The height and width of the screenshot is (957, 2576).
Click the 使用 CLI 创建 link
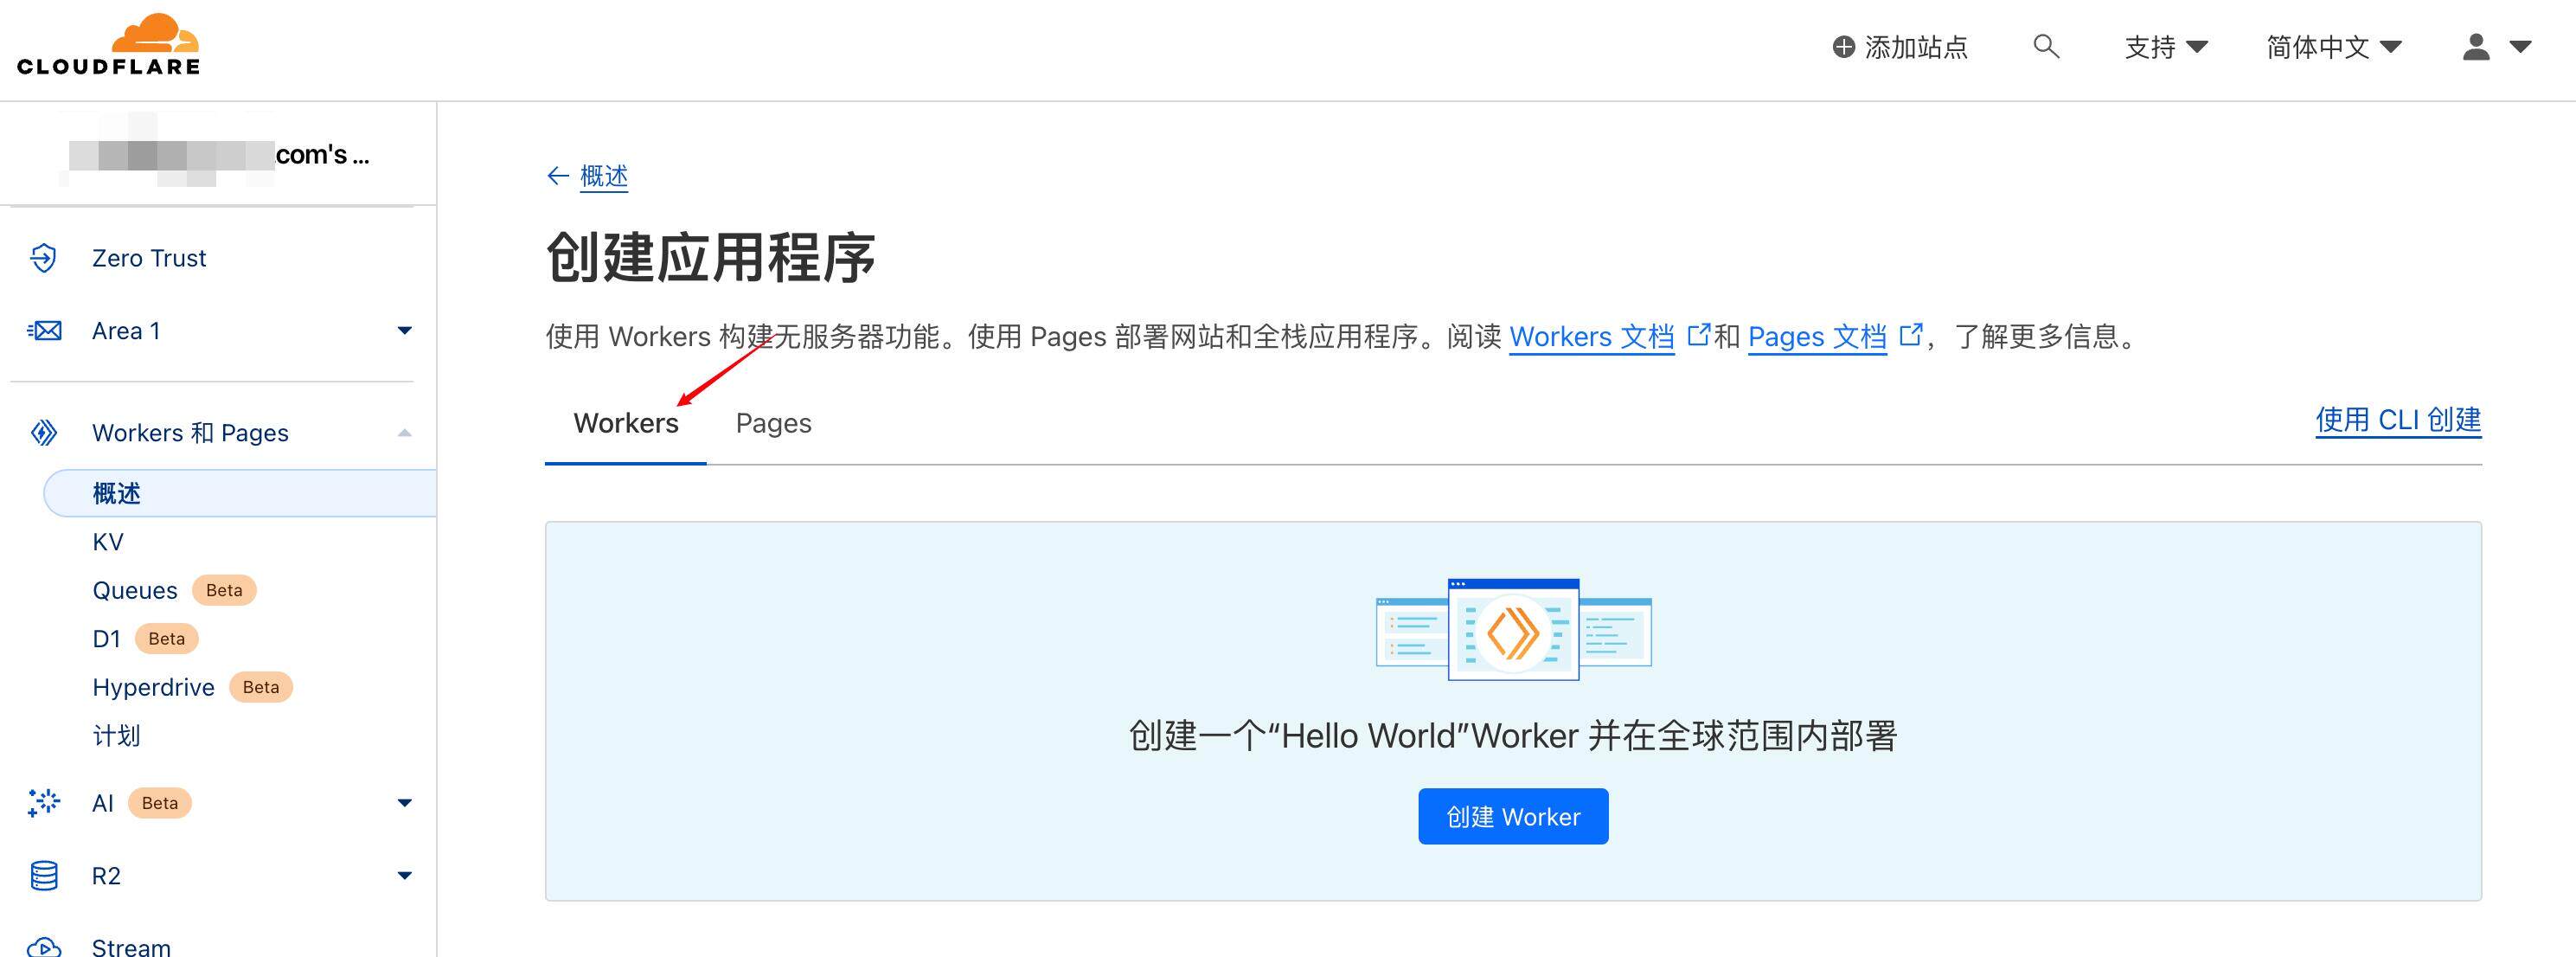click(2398, 420)
